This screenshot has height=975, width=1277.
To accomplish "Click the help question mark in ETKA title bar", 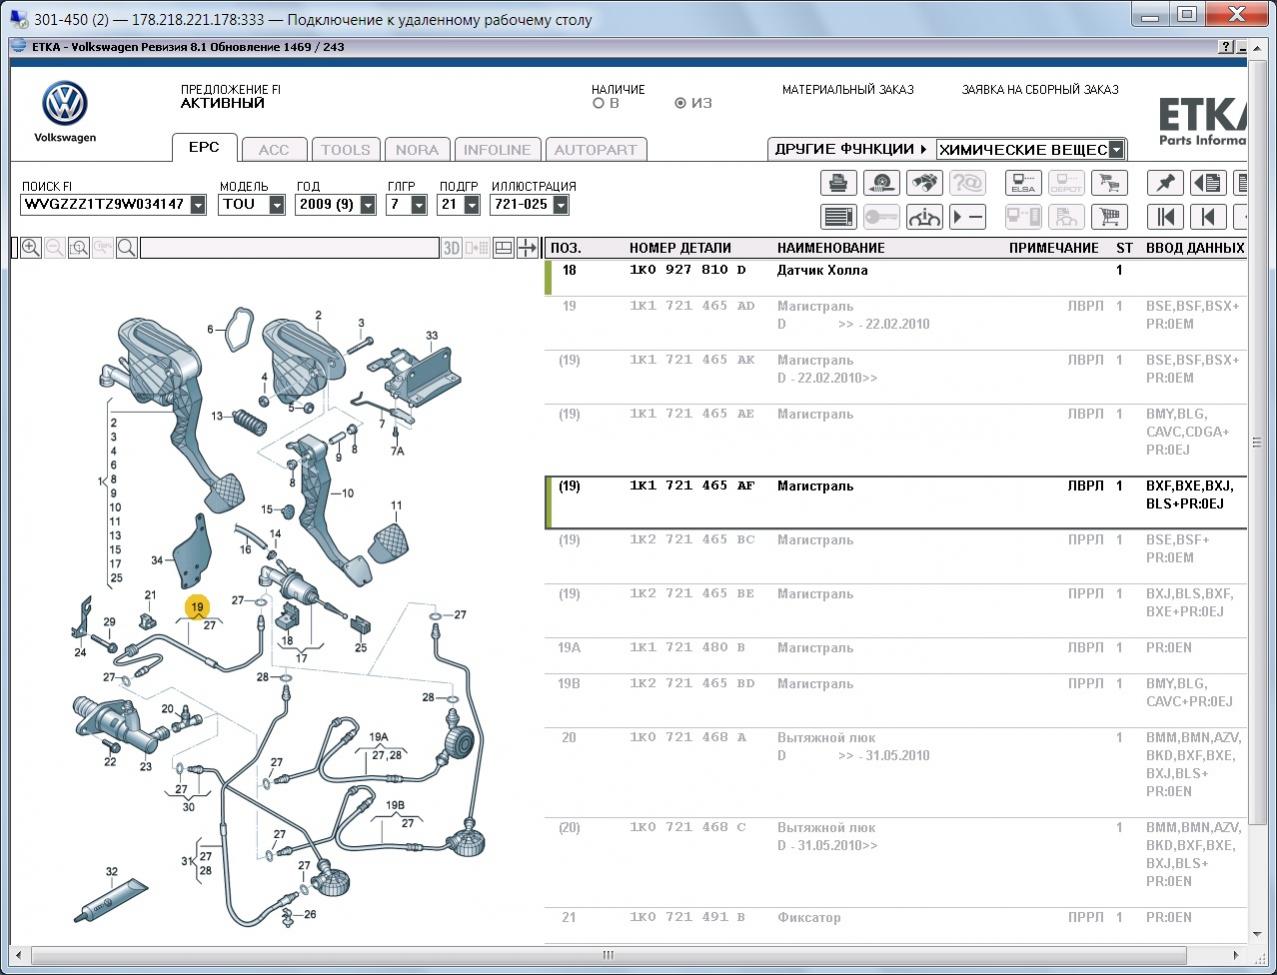I will click(1226, 47).
